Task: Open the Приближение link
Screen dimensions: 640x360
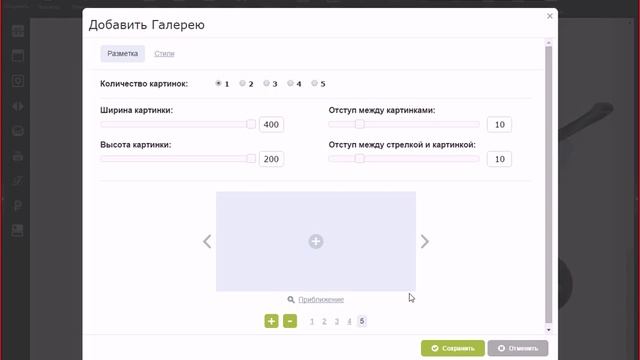Action: 321,300
